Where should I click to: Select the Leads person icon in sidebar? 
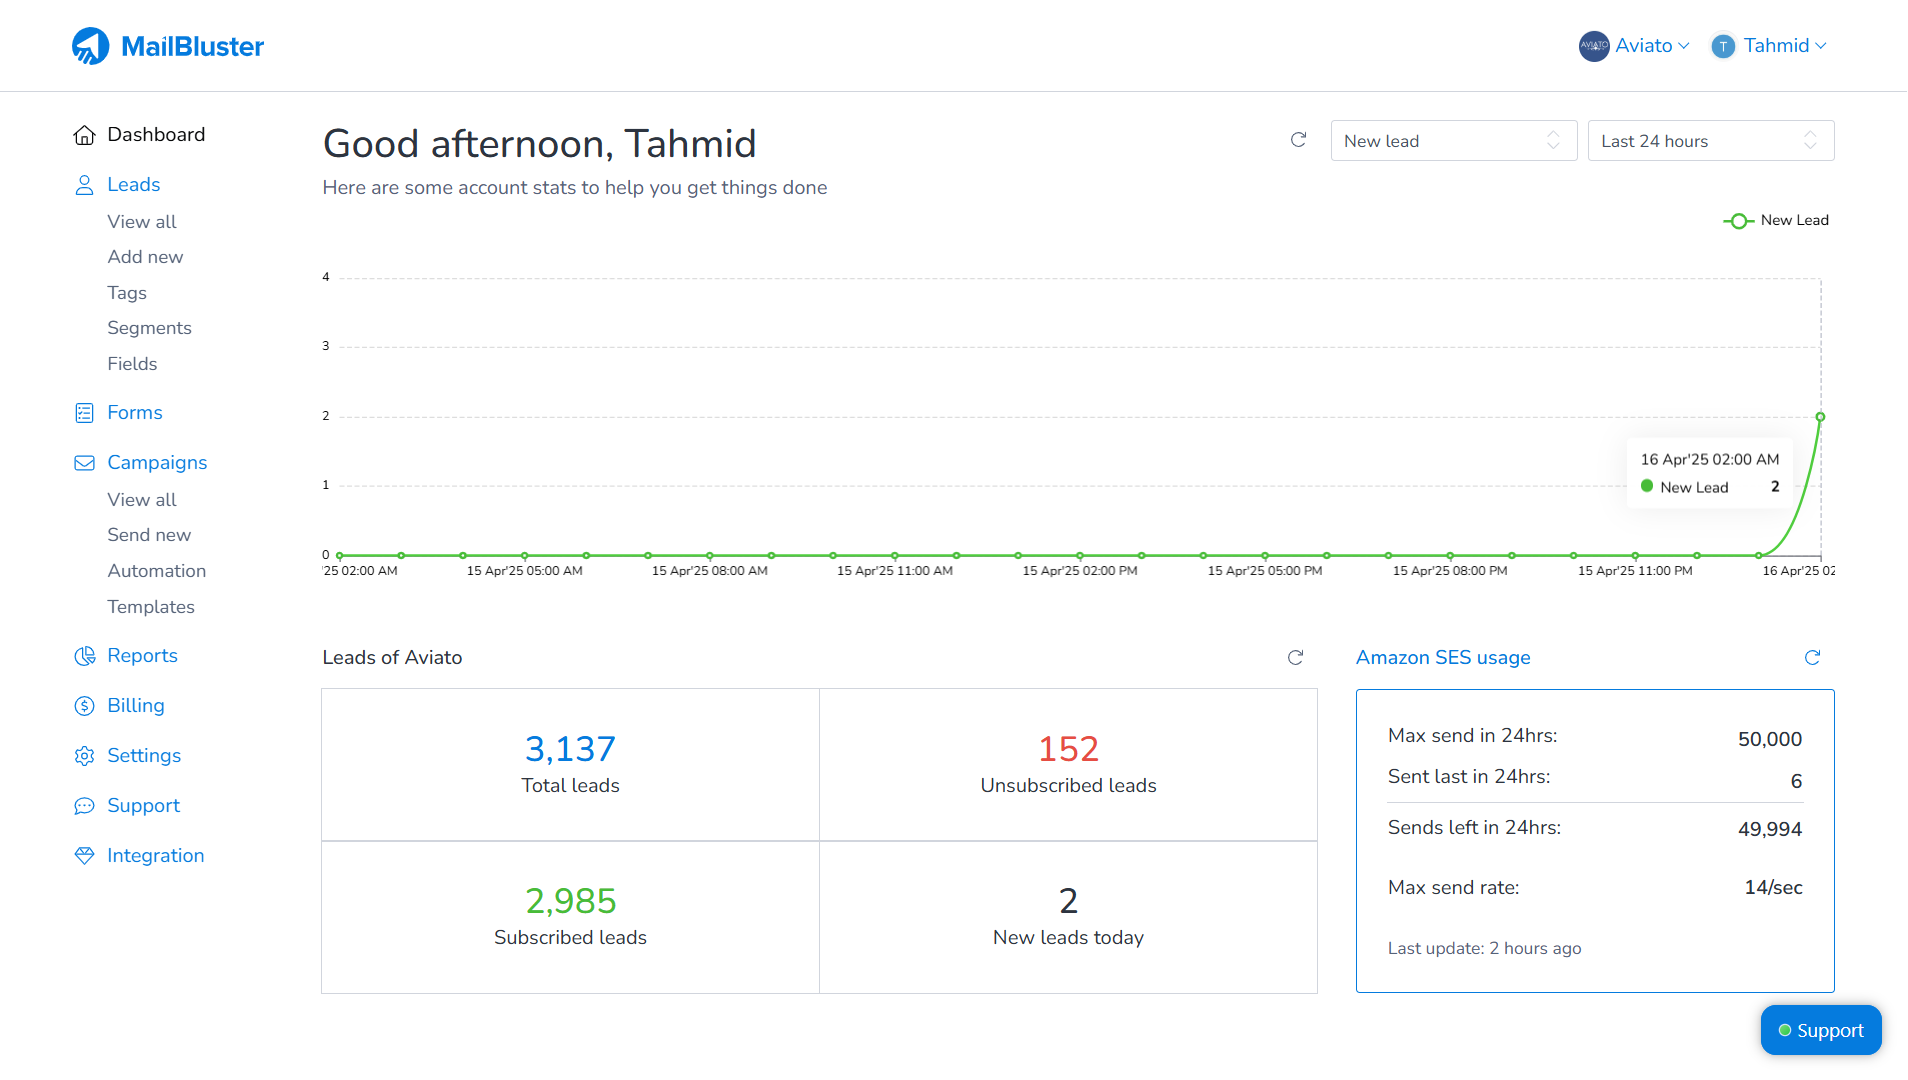click(x=84, y=184)
